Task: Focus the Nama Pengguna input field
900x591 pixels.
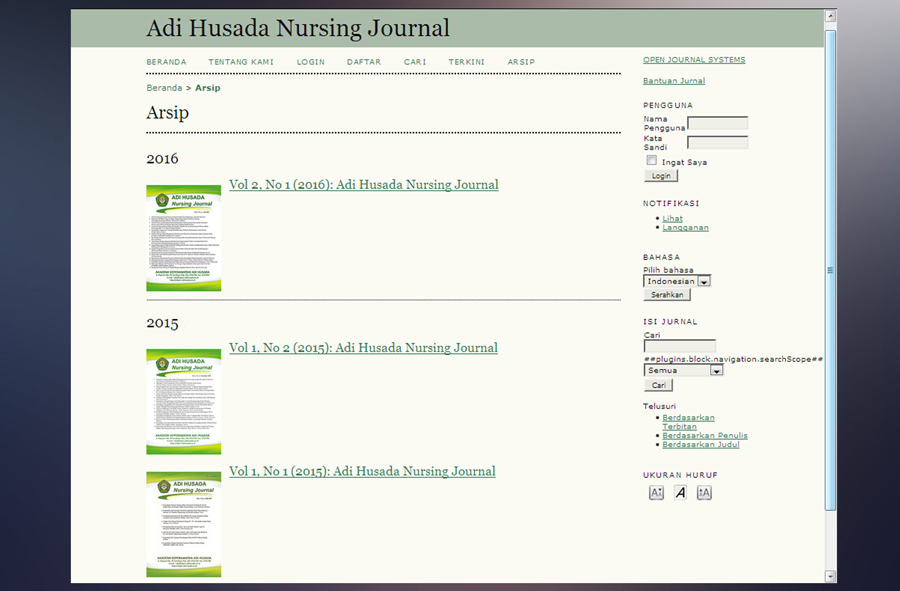Action: click(x=717, y=124)
